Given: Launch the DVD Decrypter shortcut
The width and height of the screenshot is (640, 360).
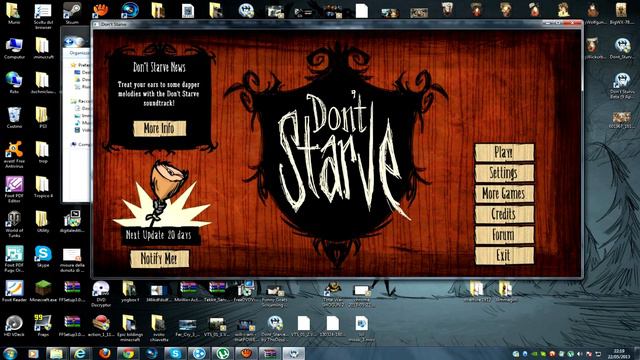Looking at the screenshot, I should click(101, 293).
